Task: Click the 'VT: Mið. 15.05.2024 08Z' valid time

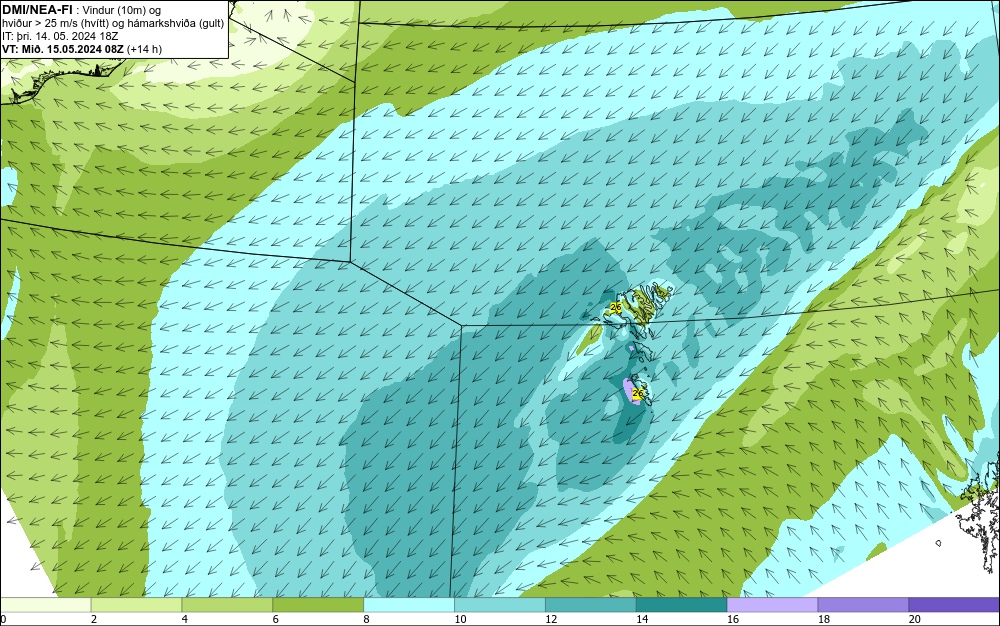Action: (64, 49)
